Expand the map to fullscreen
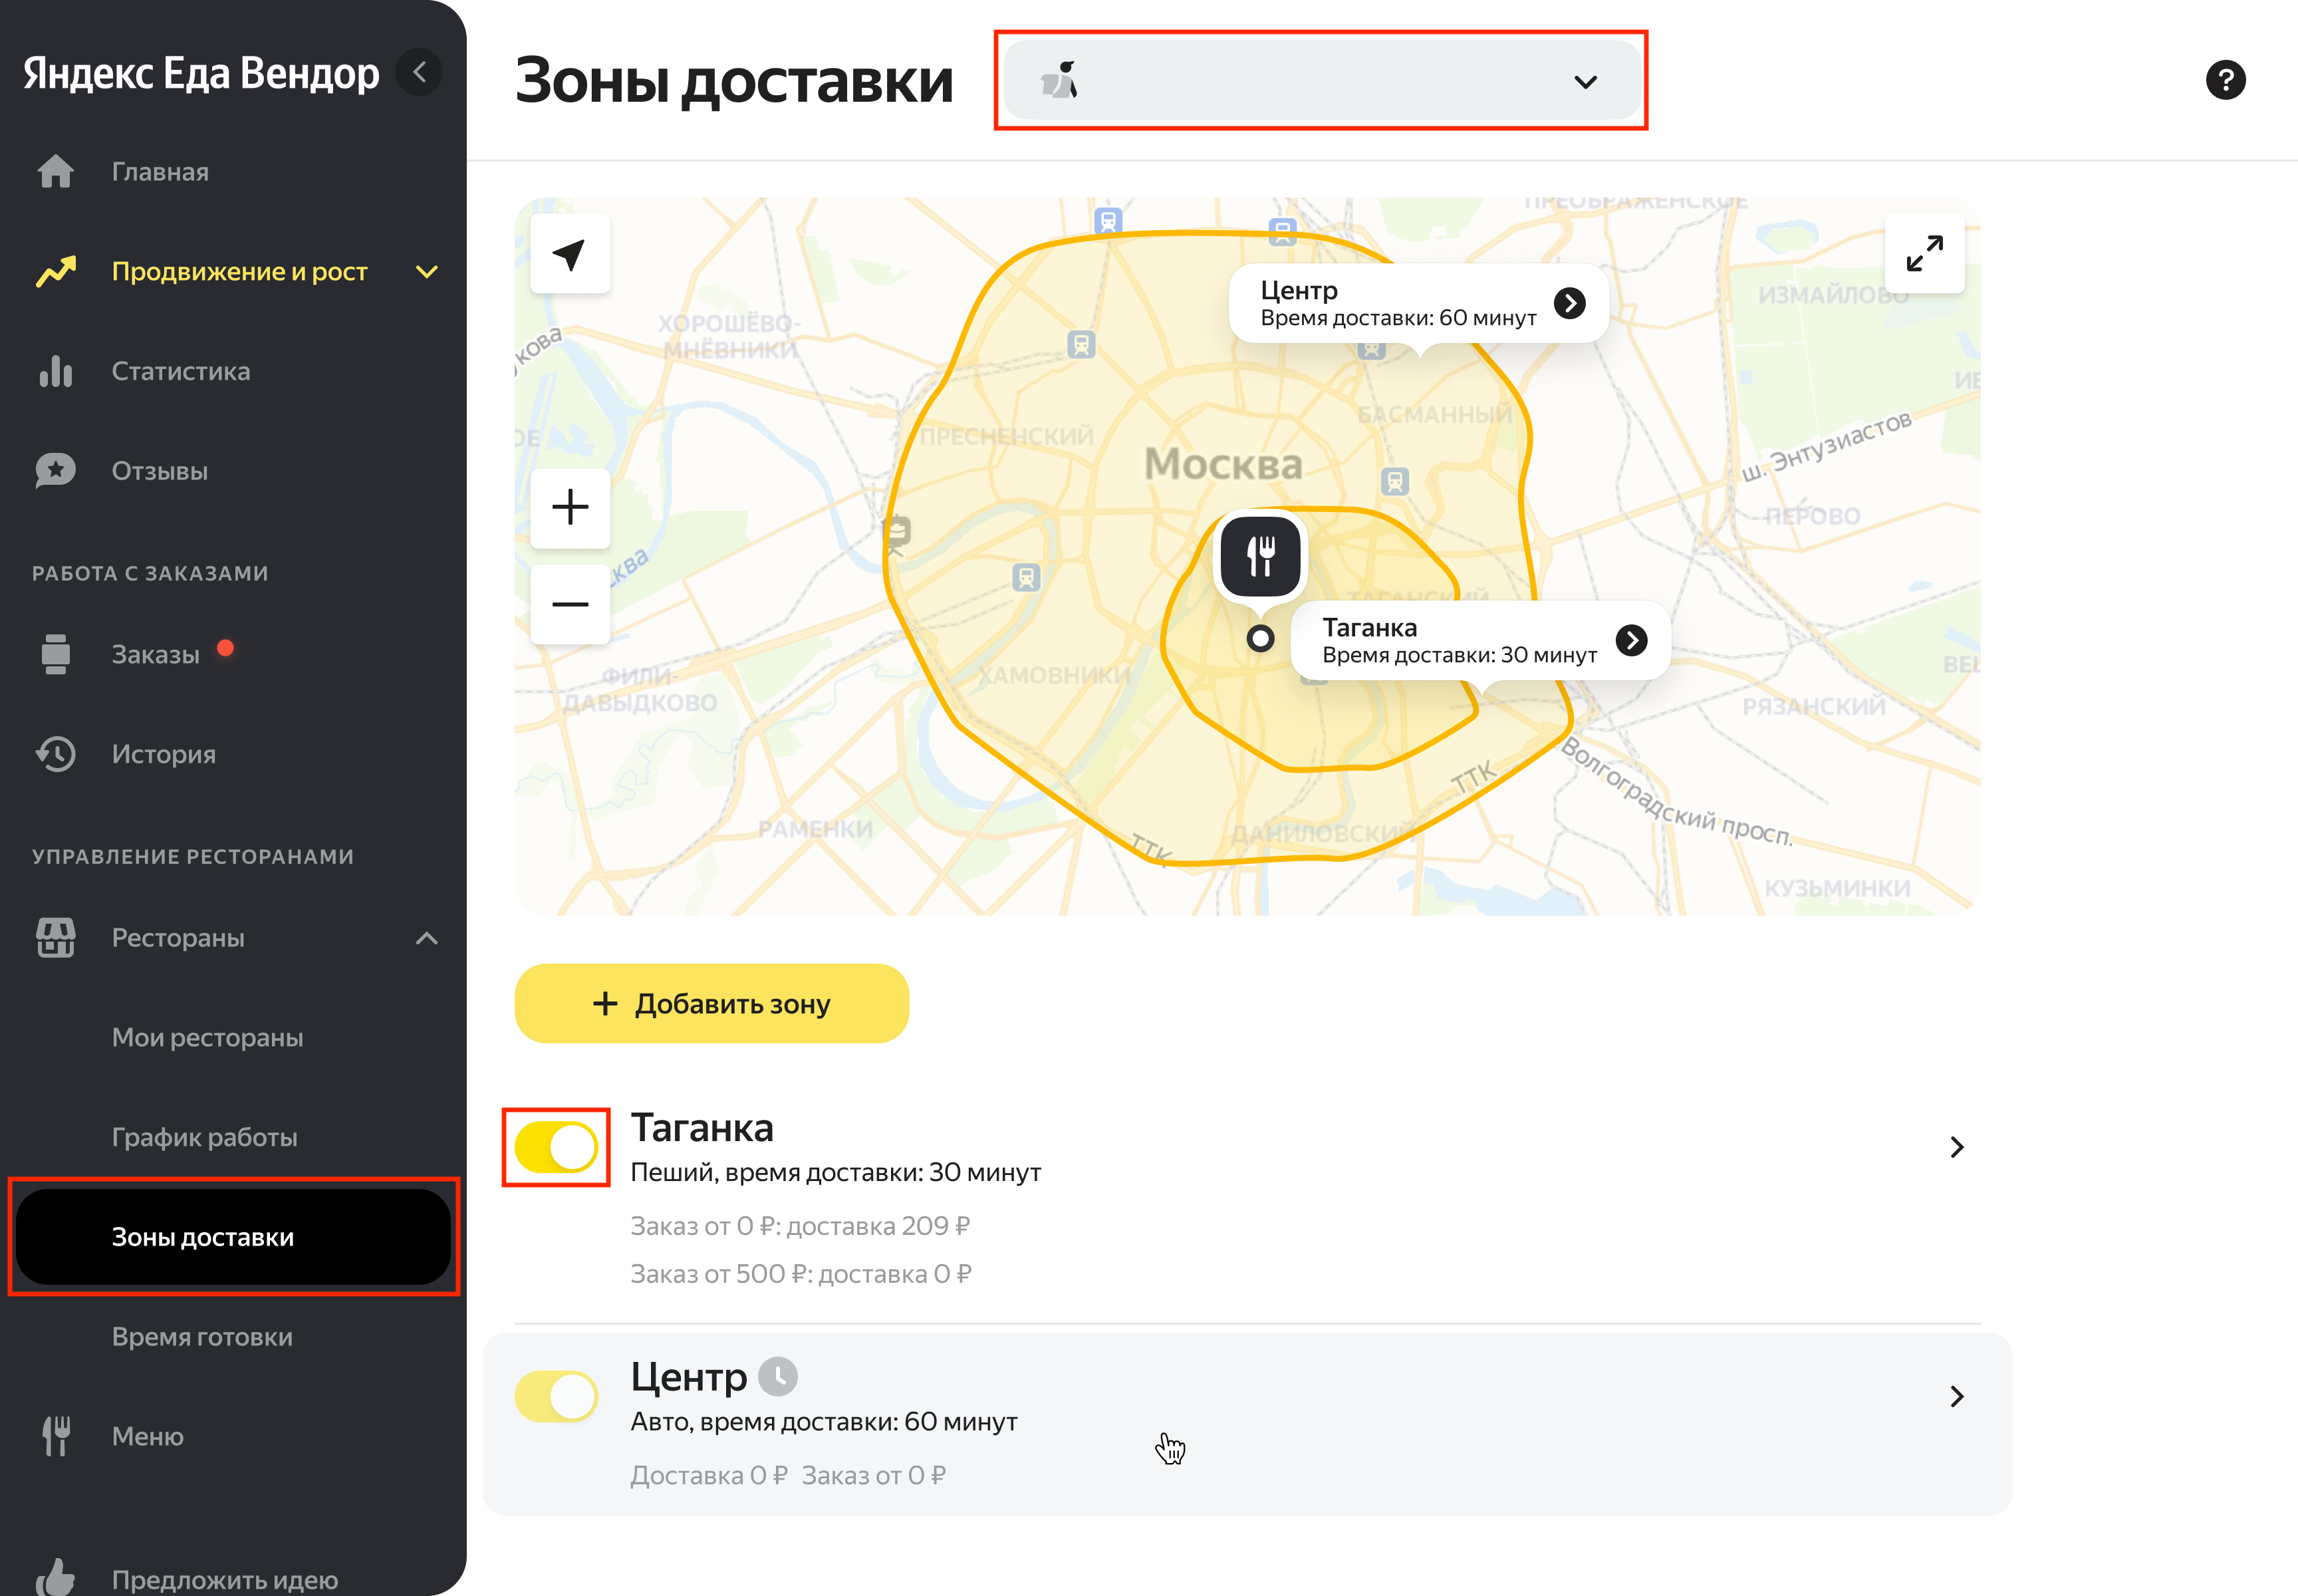 pos(1923,254)
